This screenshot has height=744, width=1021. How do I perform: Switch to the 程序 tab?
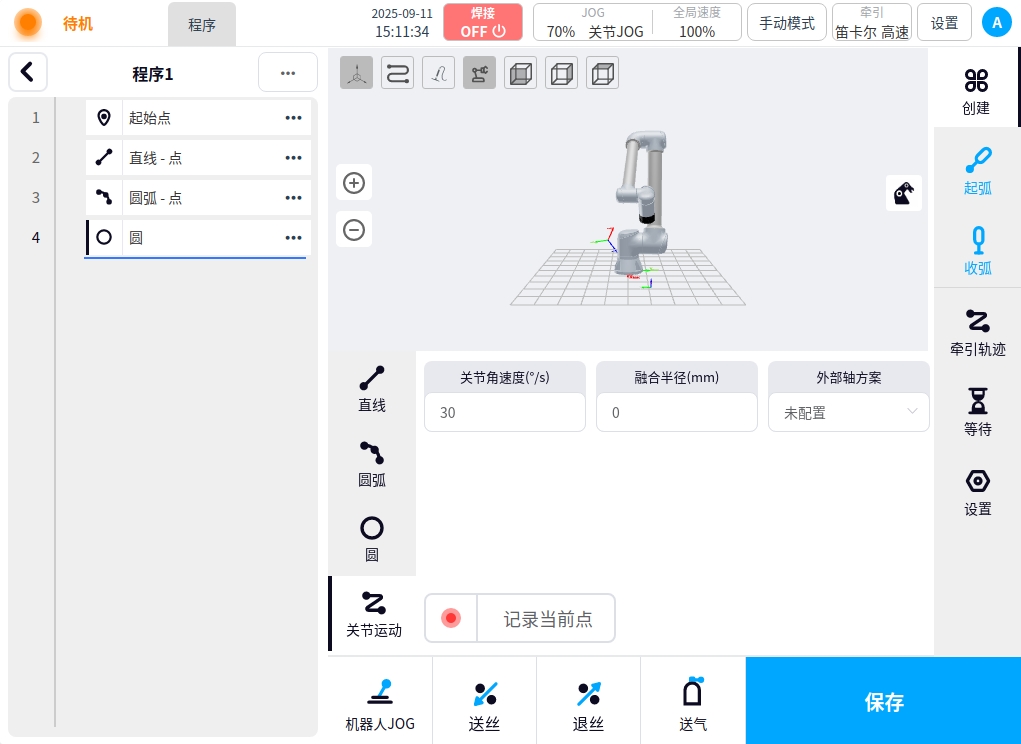(x=202, y=25)
